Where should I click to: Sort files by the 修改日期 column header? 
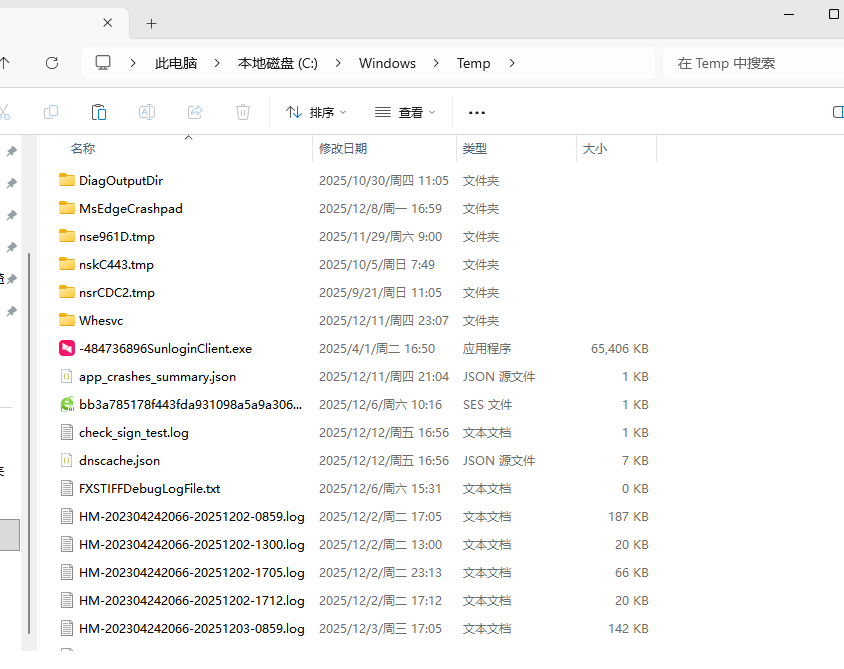tap(345, 148)
